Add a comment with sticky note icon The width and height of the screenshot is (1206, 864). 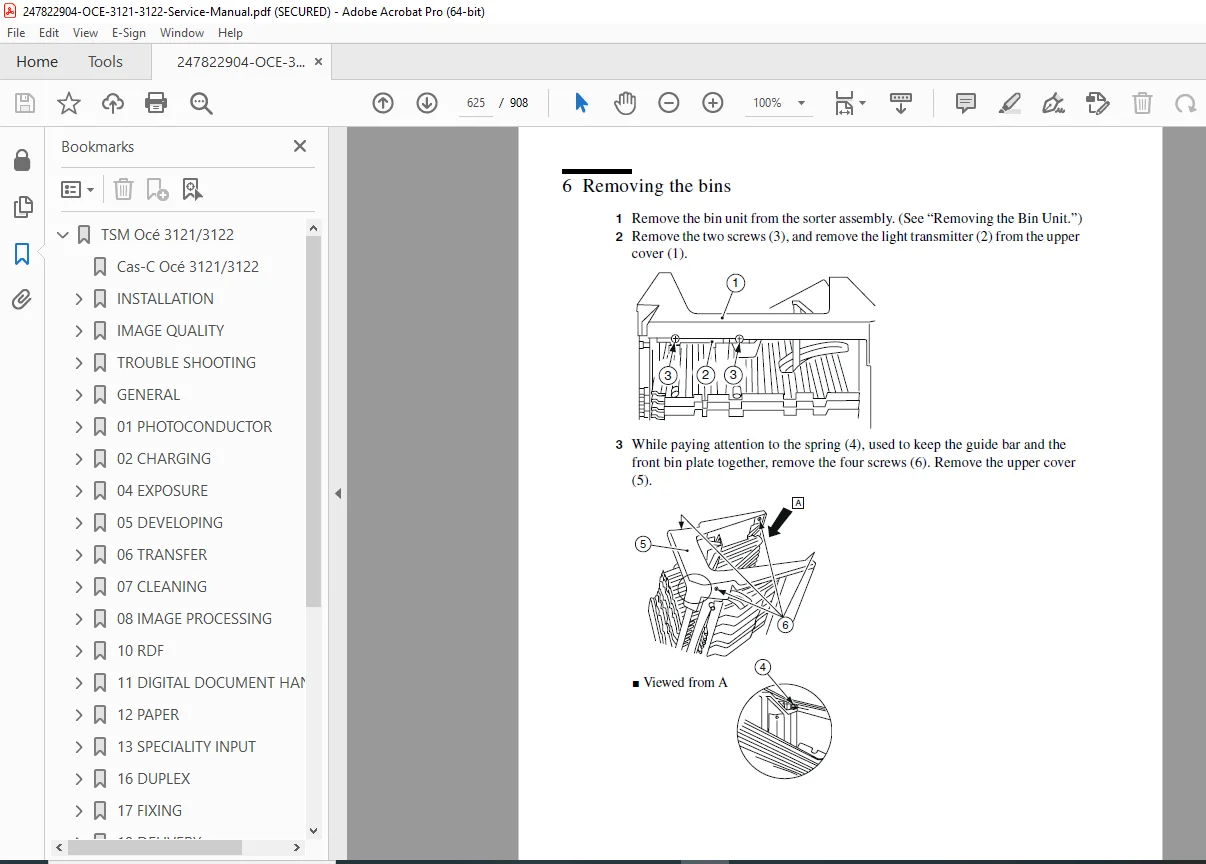965,103
